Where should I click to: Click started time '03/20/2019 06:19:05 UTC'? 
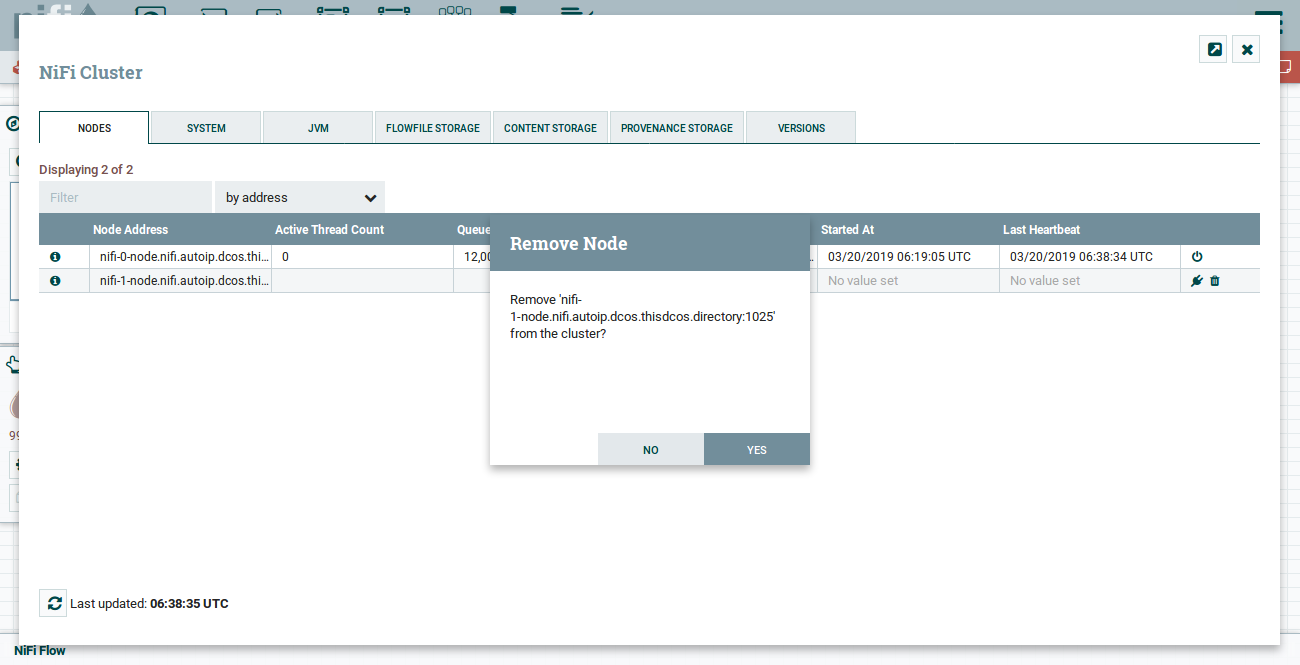(899, 257)
